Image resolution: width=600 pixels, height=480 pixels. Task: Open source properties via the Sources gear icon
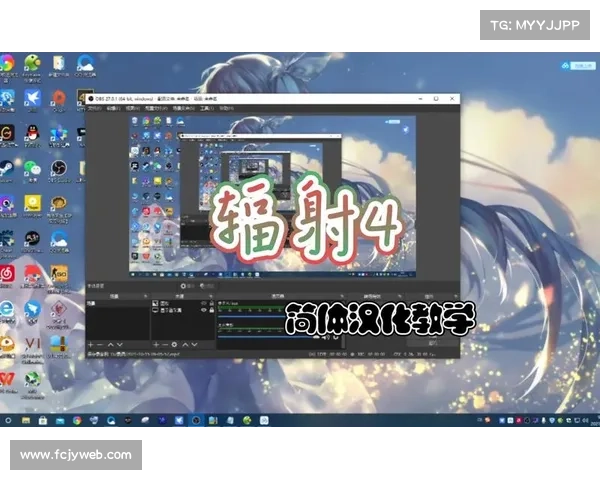pos(174,344)
